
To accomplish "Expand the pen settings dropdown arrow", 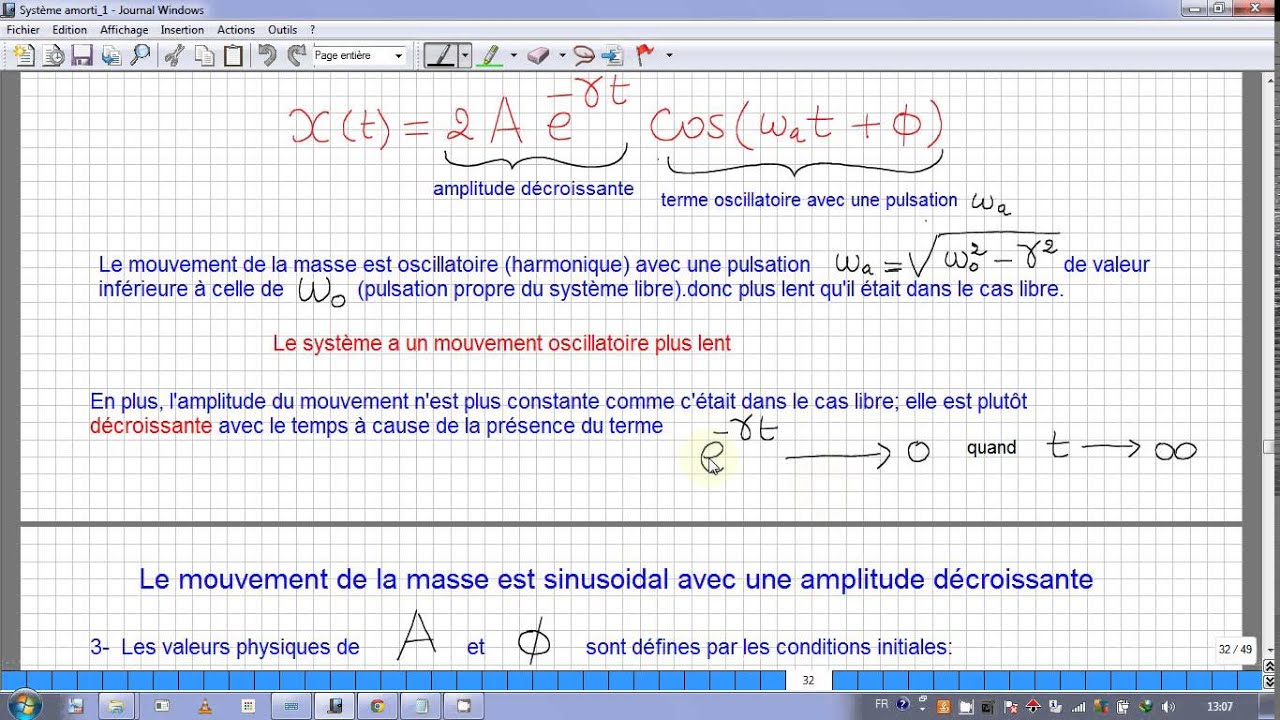I will (465, 56).
